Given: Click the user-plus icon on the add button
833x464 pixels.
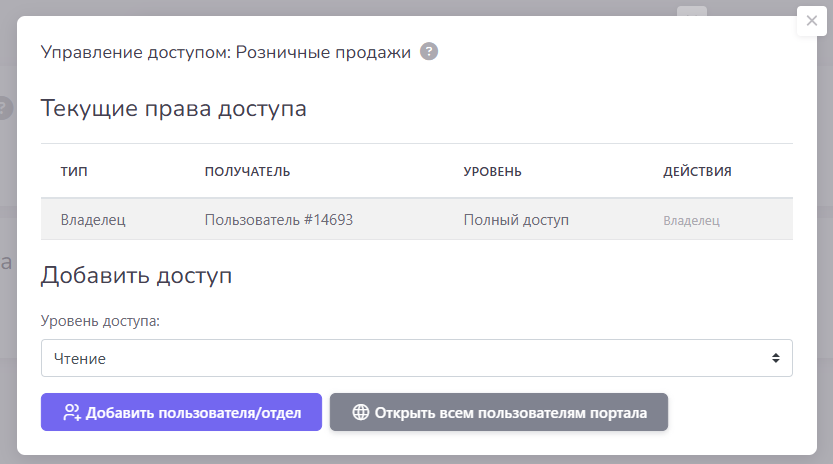Looking at the screenshot, I should pyautogui.click(x=71, y=412).
